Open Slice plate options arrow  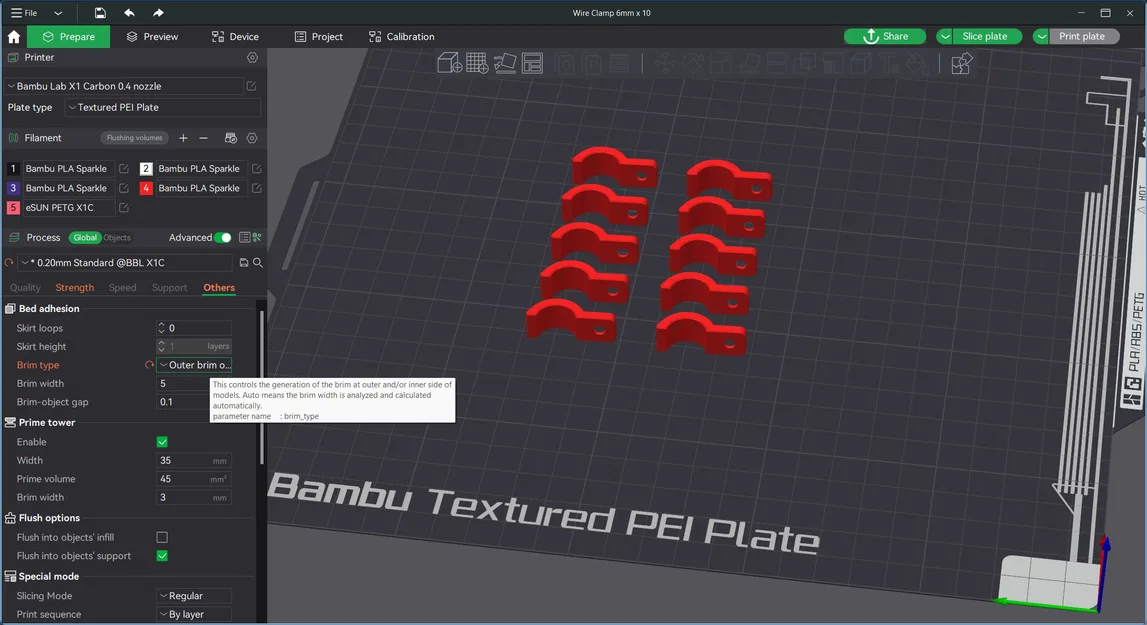[945, 37]
